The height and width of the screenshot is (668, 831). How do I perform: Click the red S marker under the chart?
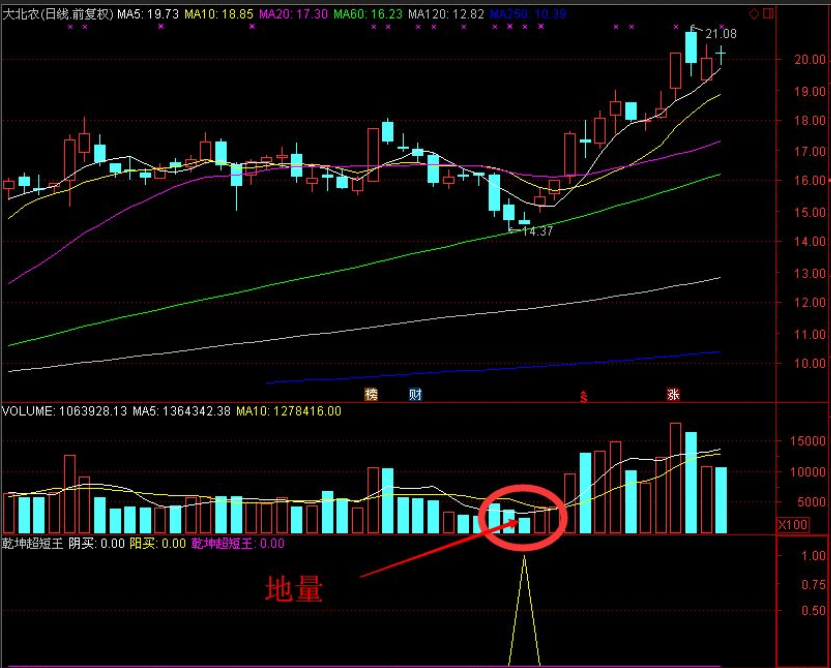tap(584, 396)
